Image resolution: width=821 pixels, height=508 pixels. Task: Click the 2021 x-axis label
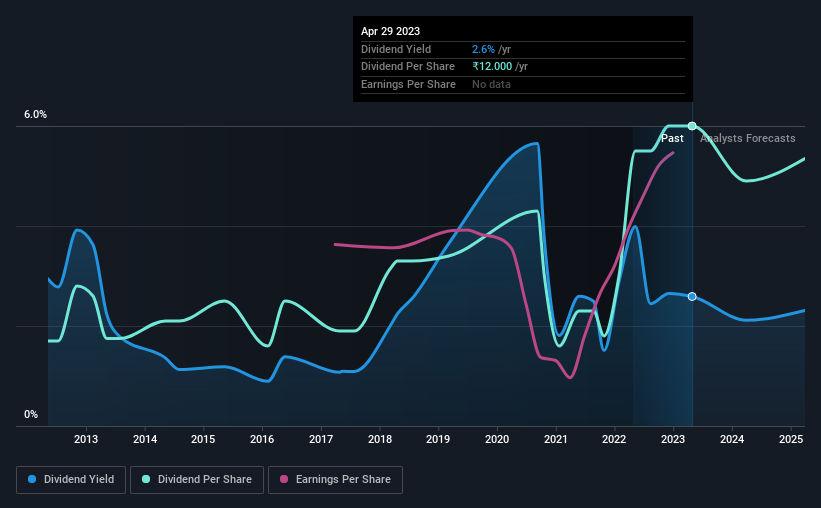point(556,439)
